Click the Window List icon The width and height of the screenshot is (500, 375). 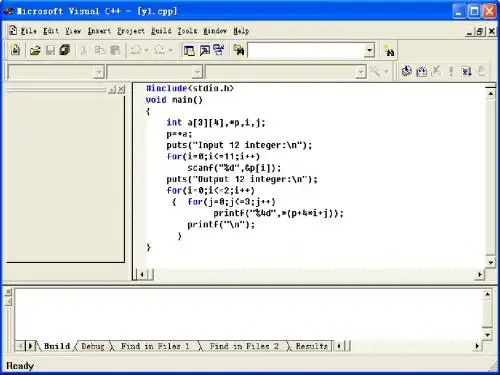click(219, 50)
